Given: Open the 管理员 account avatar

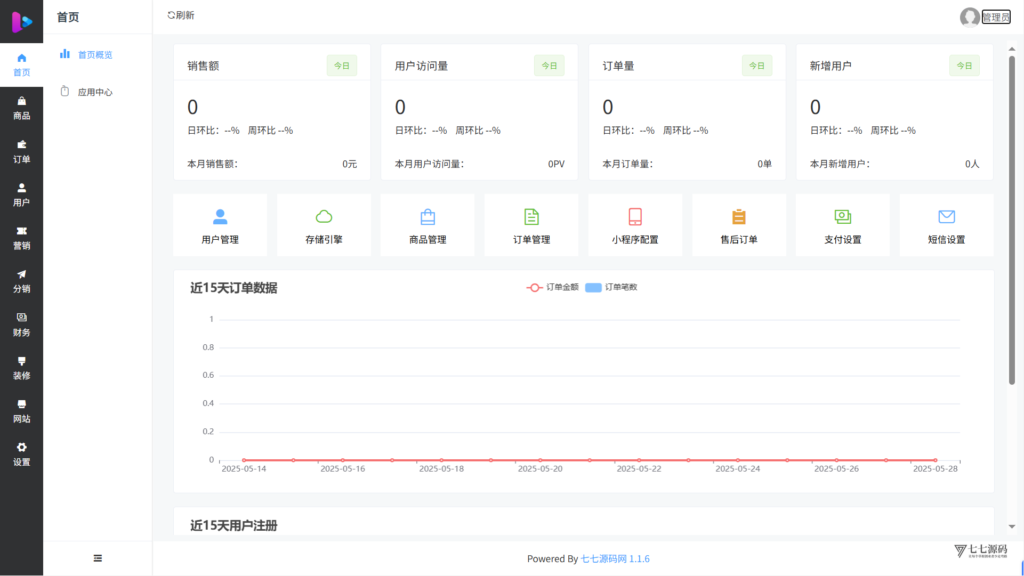Looking at the screenshot, I should pos(969,17).
